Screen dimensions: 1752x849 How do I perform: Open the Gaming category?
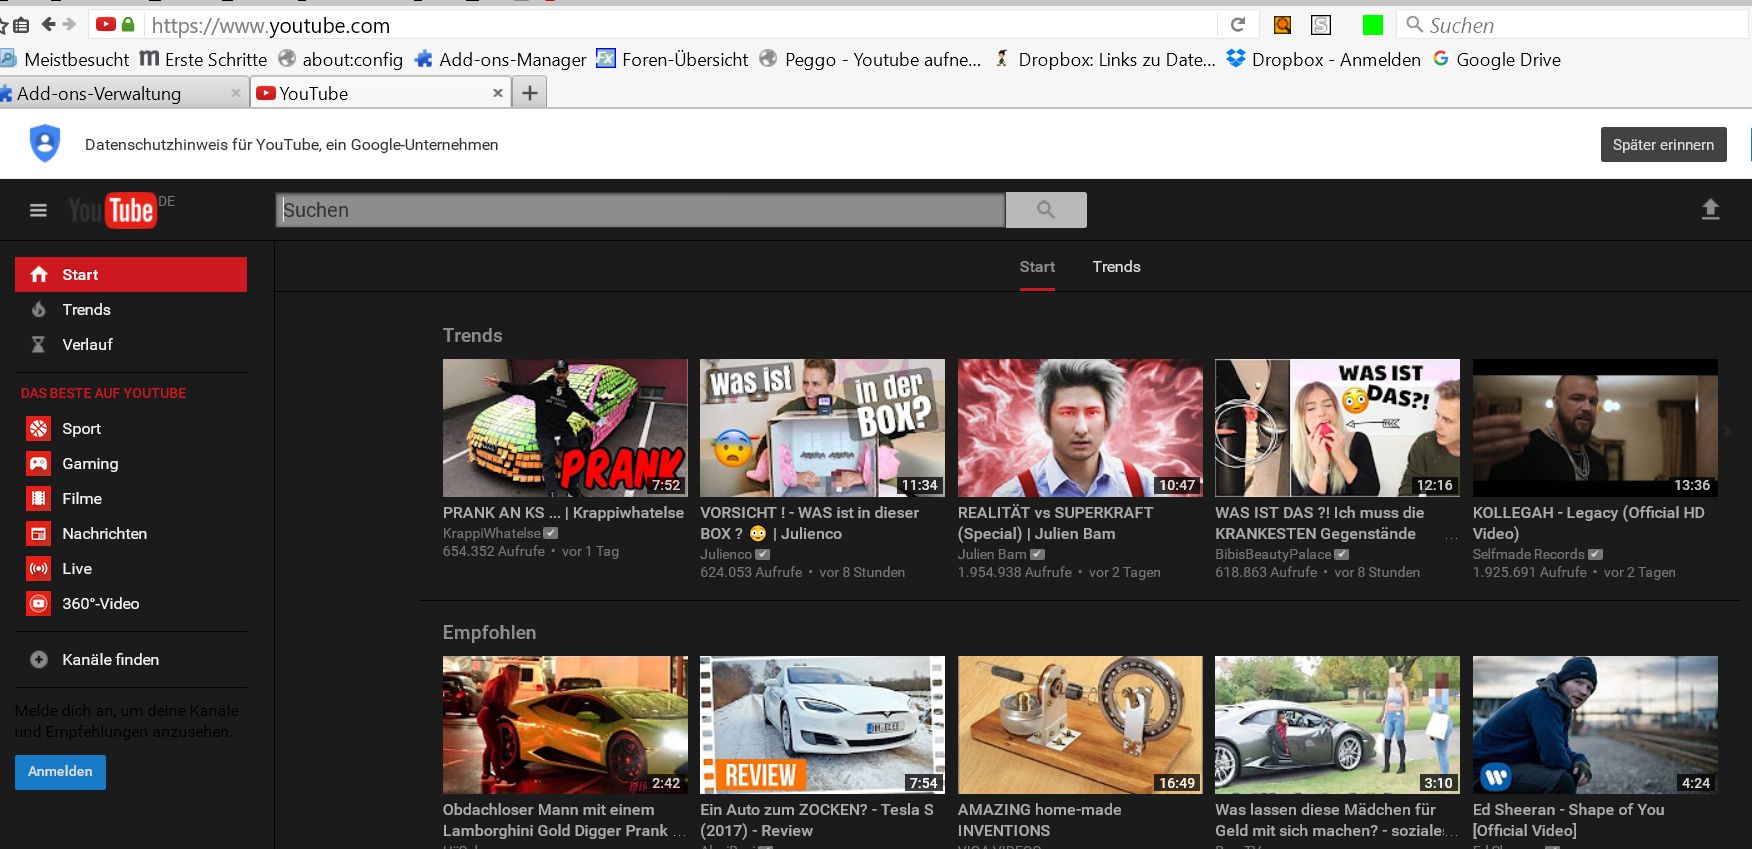[x=89, y=464]
